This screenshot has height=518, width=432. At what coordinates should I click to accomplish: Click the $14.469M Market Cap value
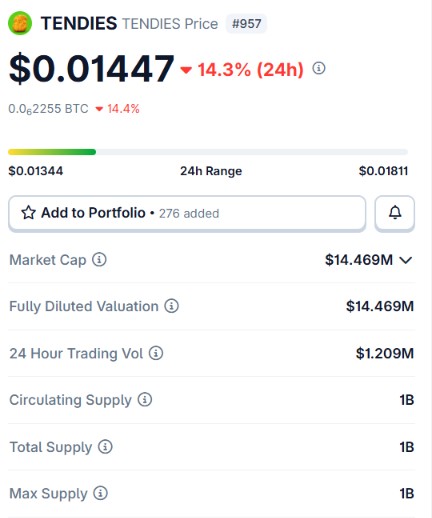359,260
